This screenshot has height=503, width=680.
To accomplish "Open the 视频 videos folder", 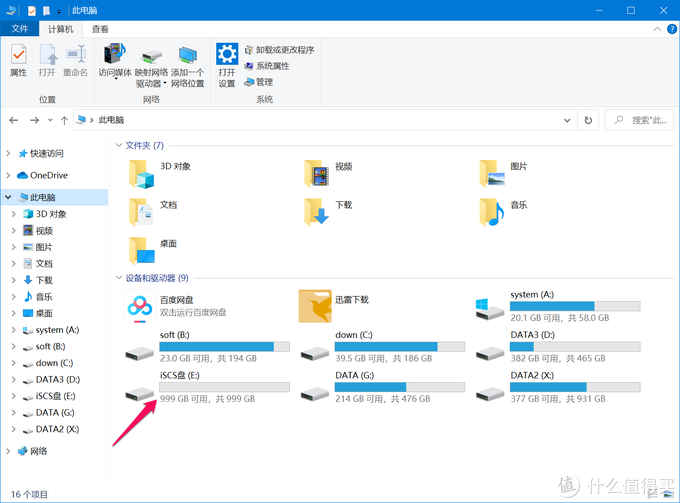I will (317, 173).
